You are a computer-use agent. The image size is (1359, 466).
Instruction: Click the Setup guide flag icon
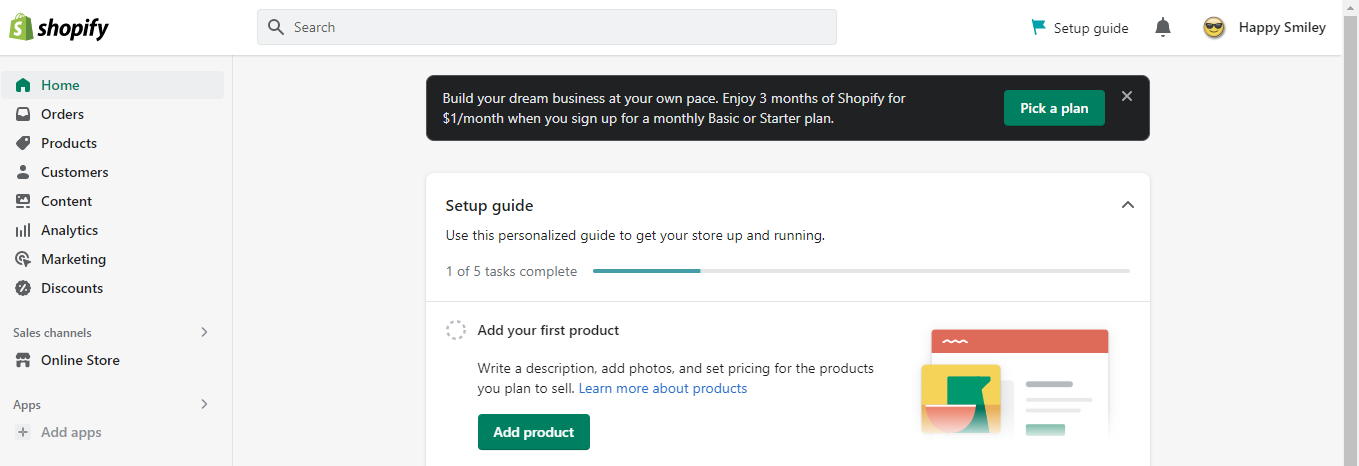point(1039,27)
